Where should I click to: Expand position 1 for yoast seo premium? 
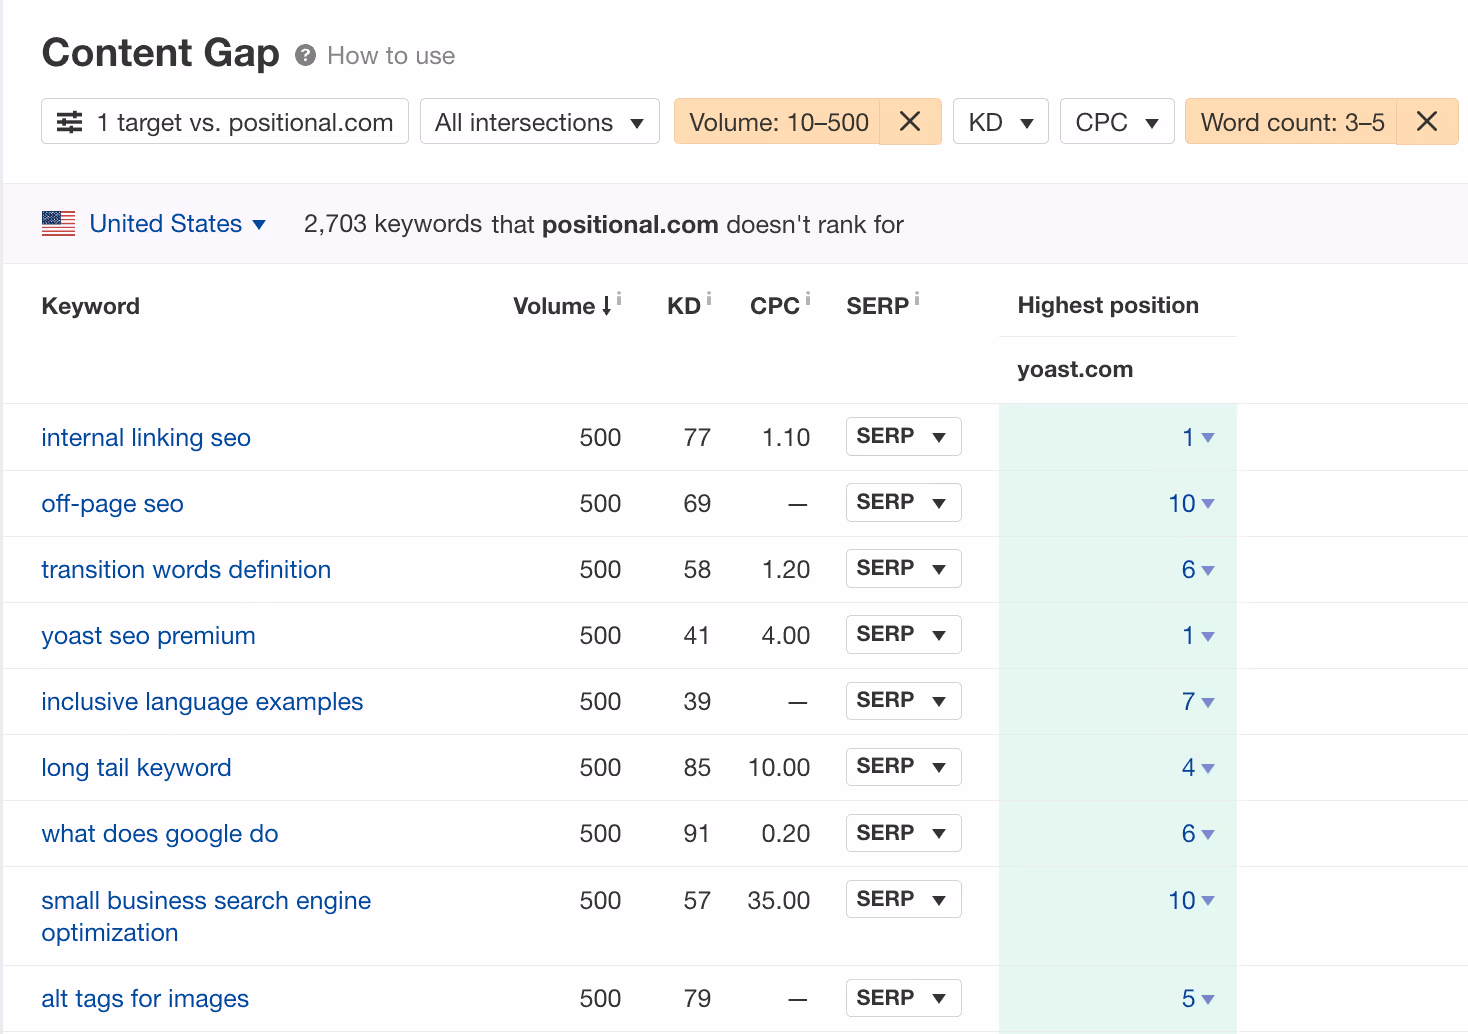pyautogui.click(x=1198, y=635)
